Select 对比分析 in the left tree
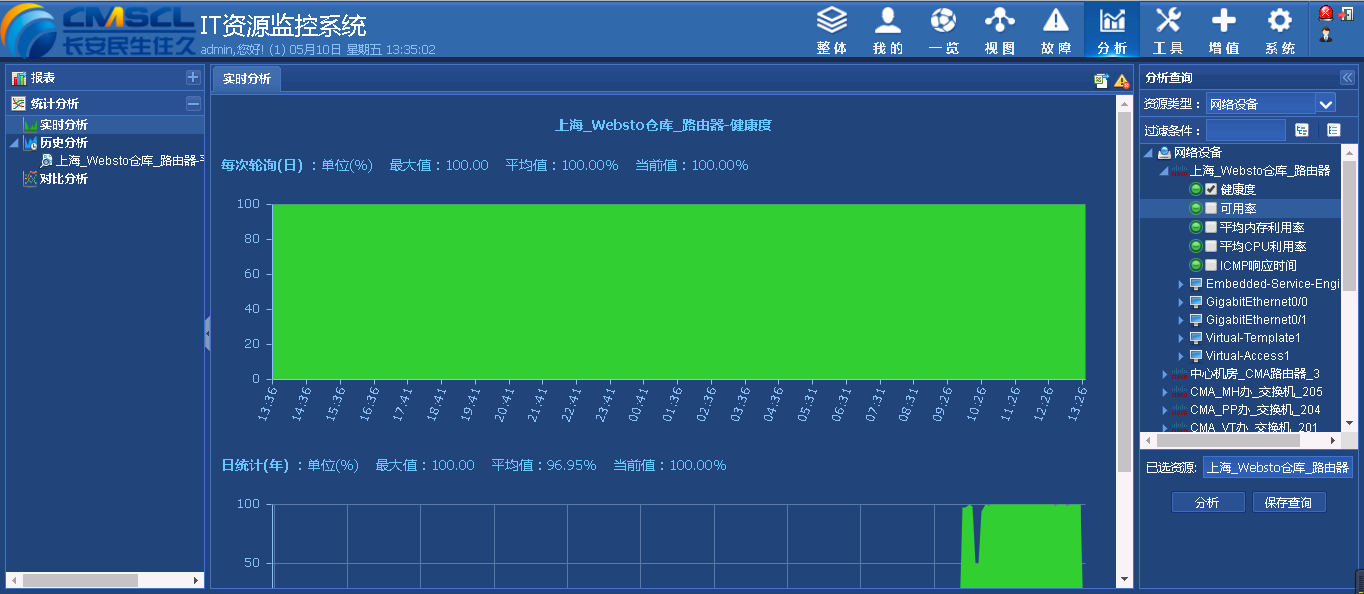The width and height of the screenshot is (1364, 594). coord(64,179)
